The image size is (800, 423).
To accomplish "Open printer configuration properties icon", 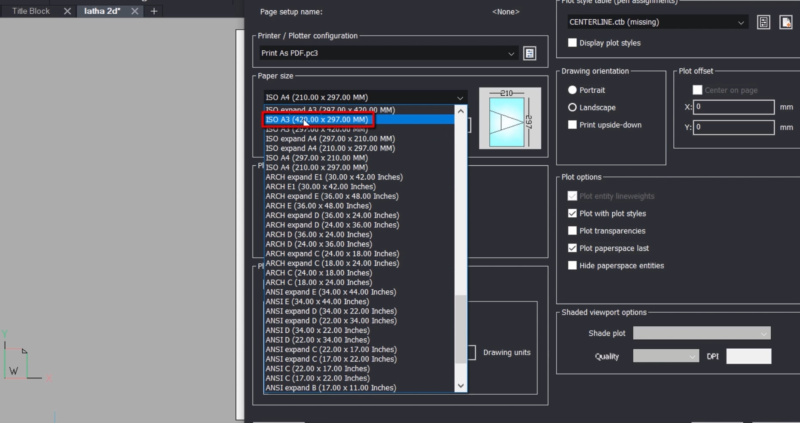I will pyautogui.click(x=530, y=52).
